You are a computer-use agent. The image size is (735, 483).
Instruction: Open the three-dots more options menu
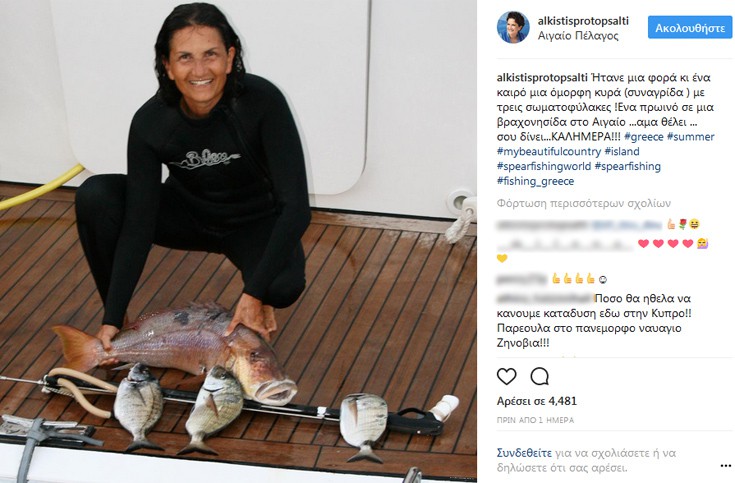725,466
